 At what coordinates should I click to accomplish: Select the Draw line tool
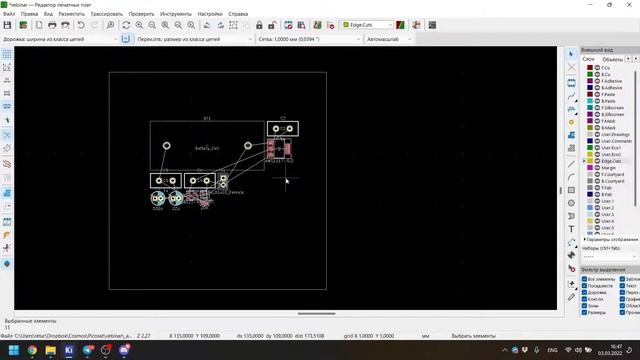[571, 164]
